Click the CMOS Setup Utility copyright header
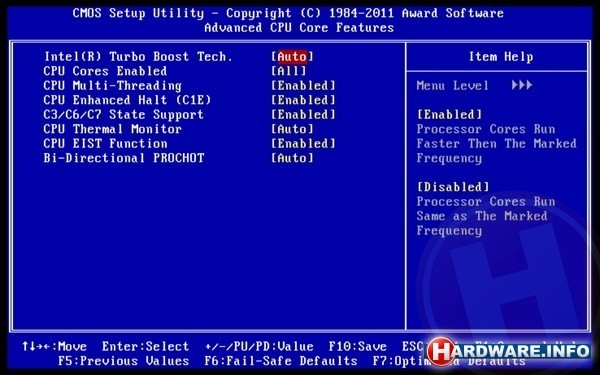600x375 pixels. point(288,13)
